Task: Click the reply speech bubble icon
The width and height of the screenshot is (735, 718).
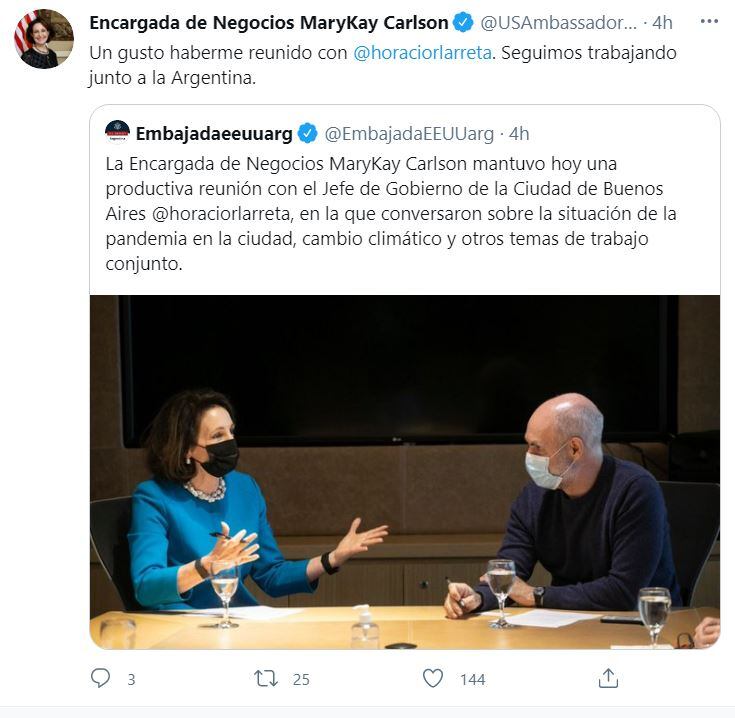Action: pyautogui.click(x=100, y=678)
